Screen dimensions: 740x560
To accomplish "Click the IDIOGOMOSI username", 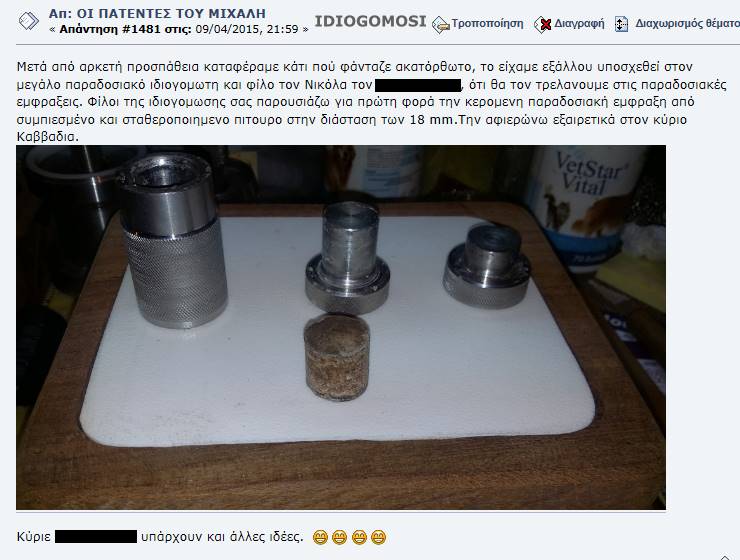I will coord(370,21).
